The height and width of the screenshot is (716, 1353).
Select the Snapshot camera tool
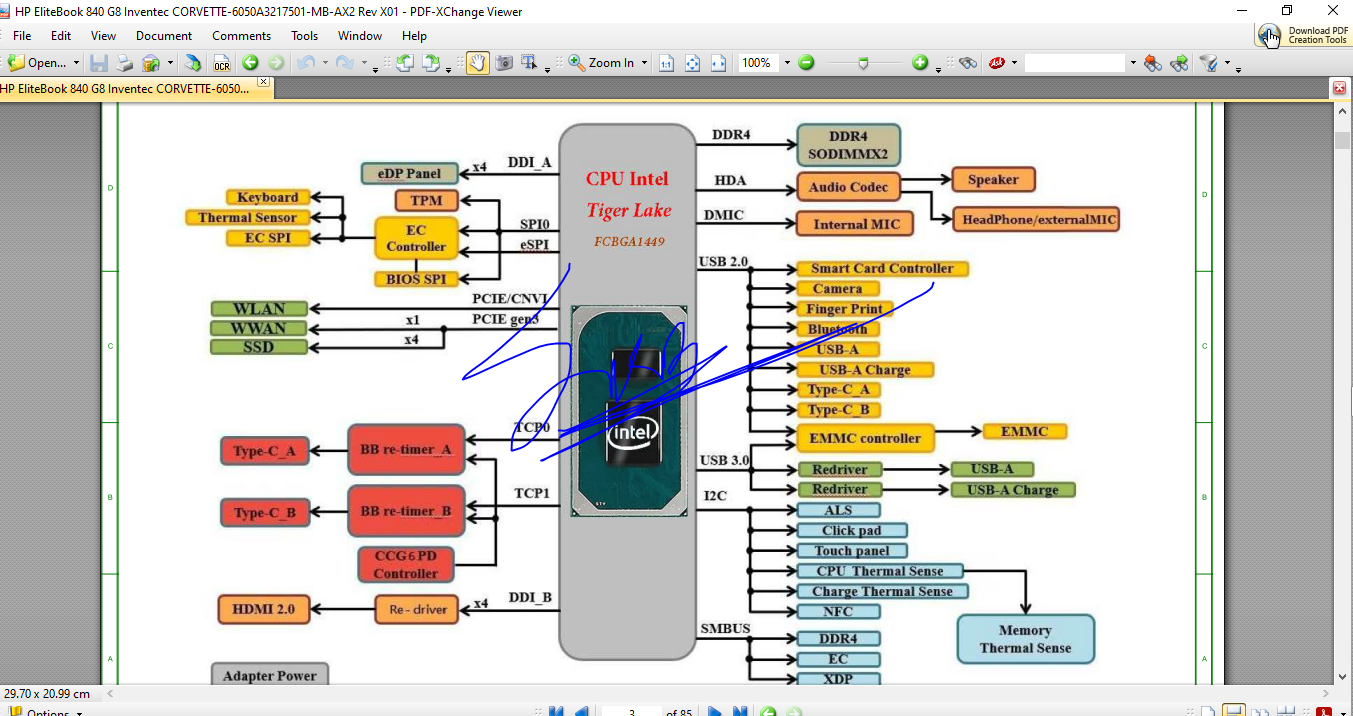pyautogui.click(x=504, y=62)
